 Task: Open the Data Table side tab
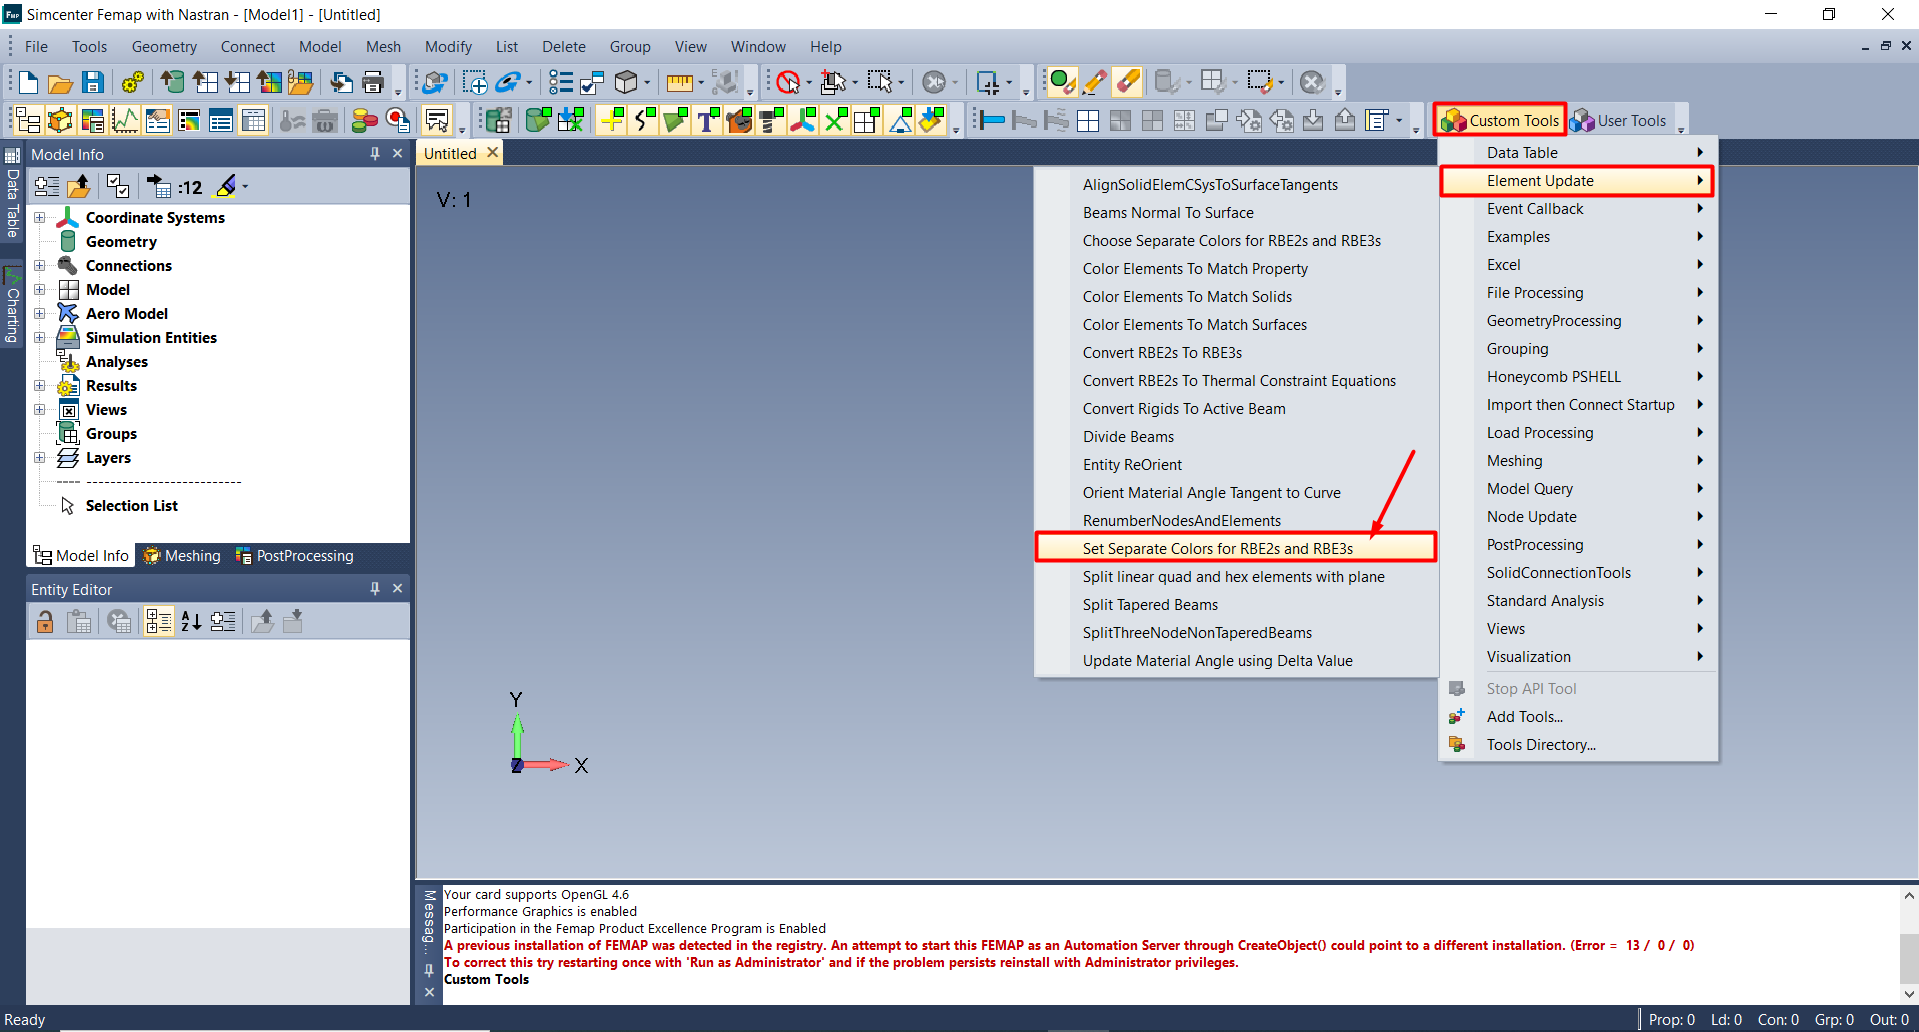[x=12, y=195]
